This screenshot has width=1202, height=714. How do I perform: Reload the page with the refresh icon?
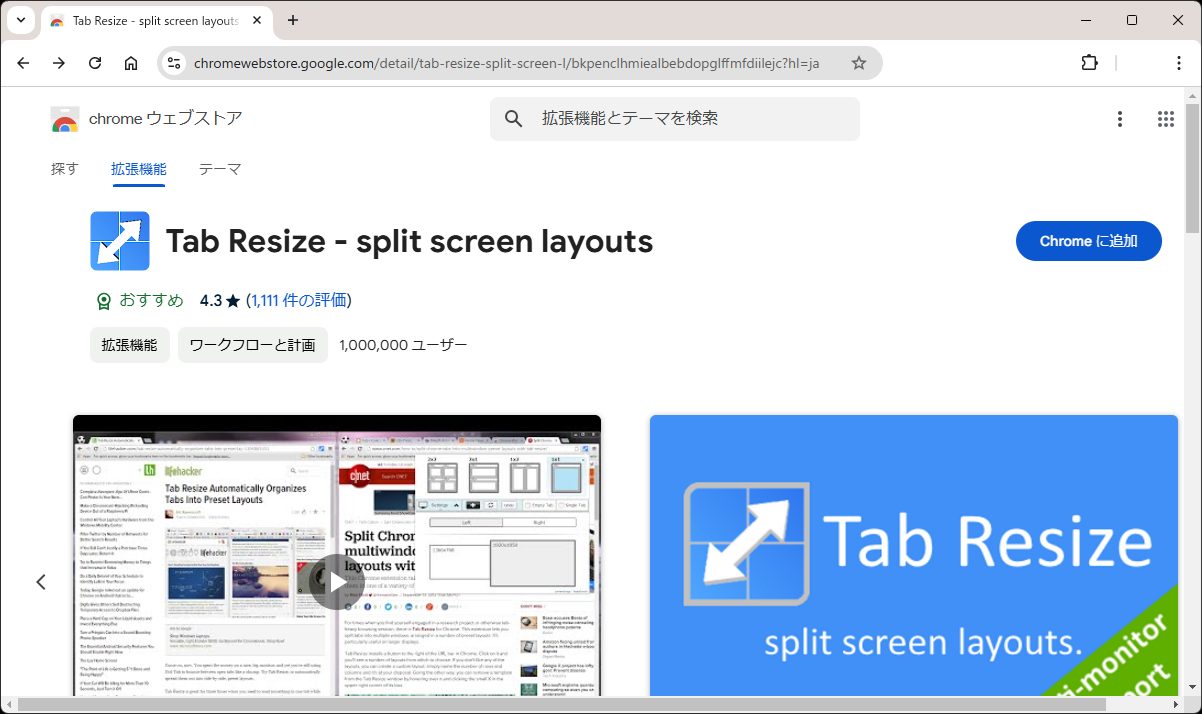pos(95,62)
